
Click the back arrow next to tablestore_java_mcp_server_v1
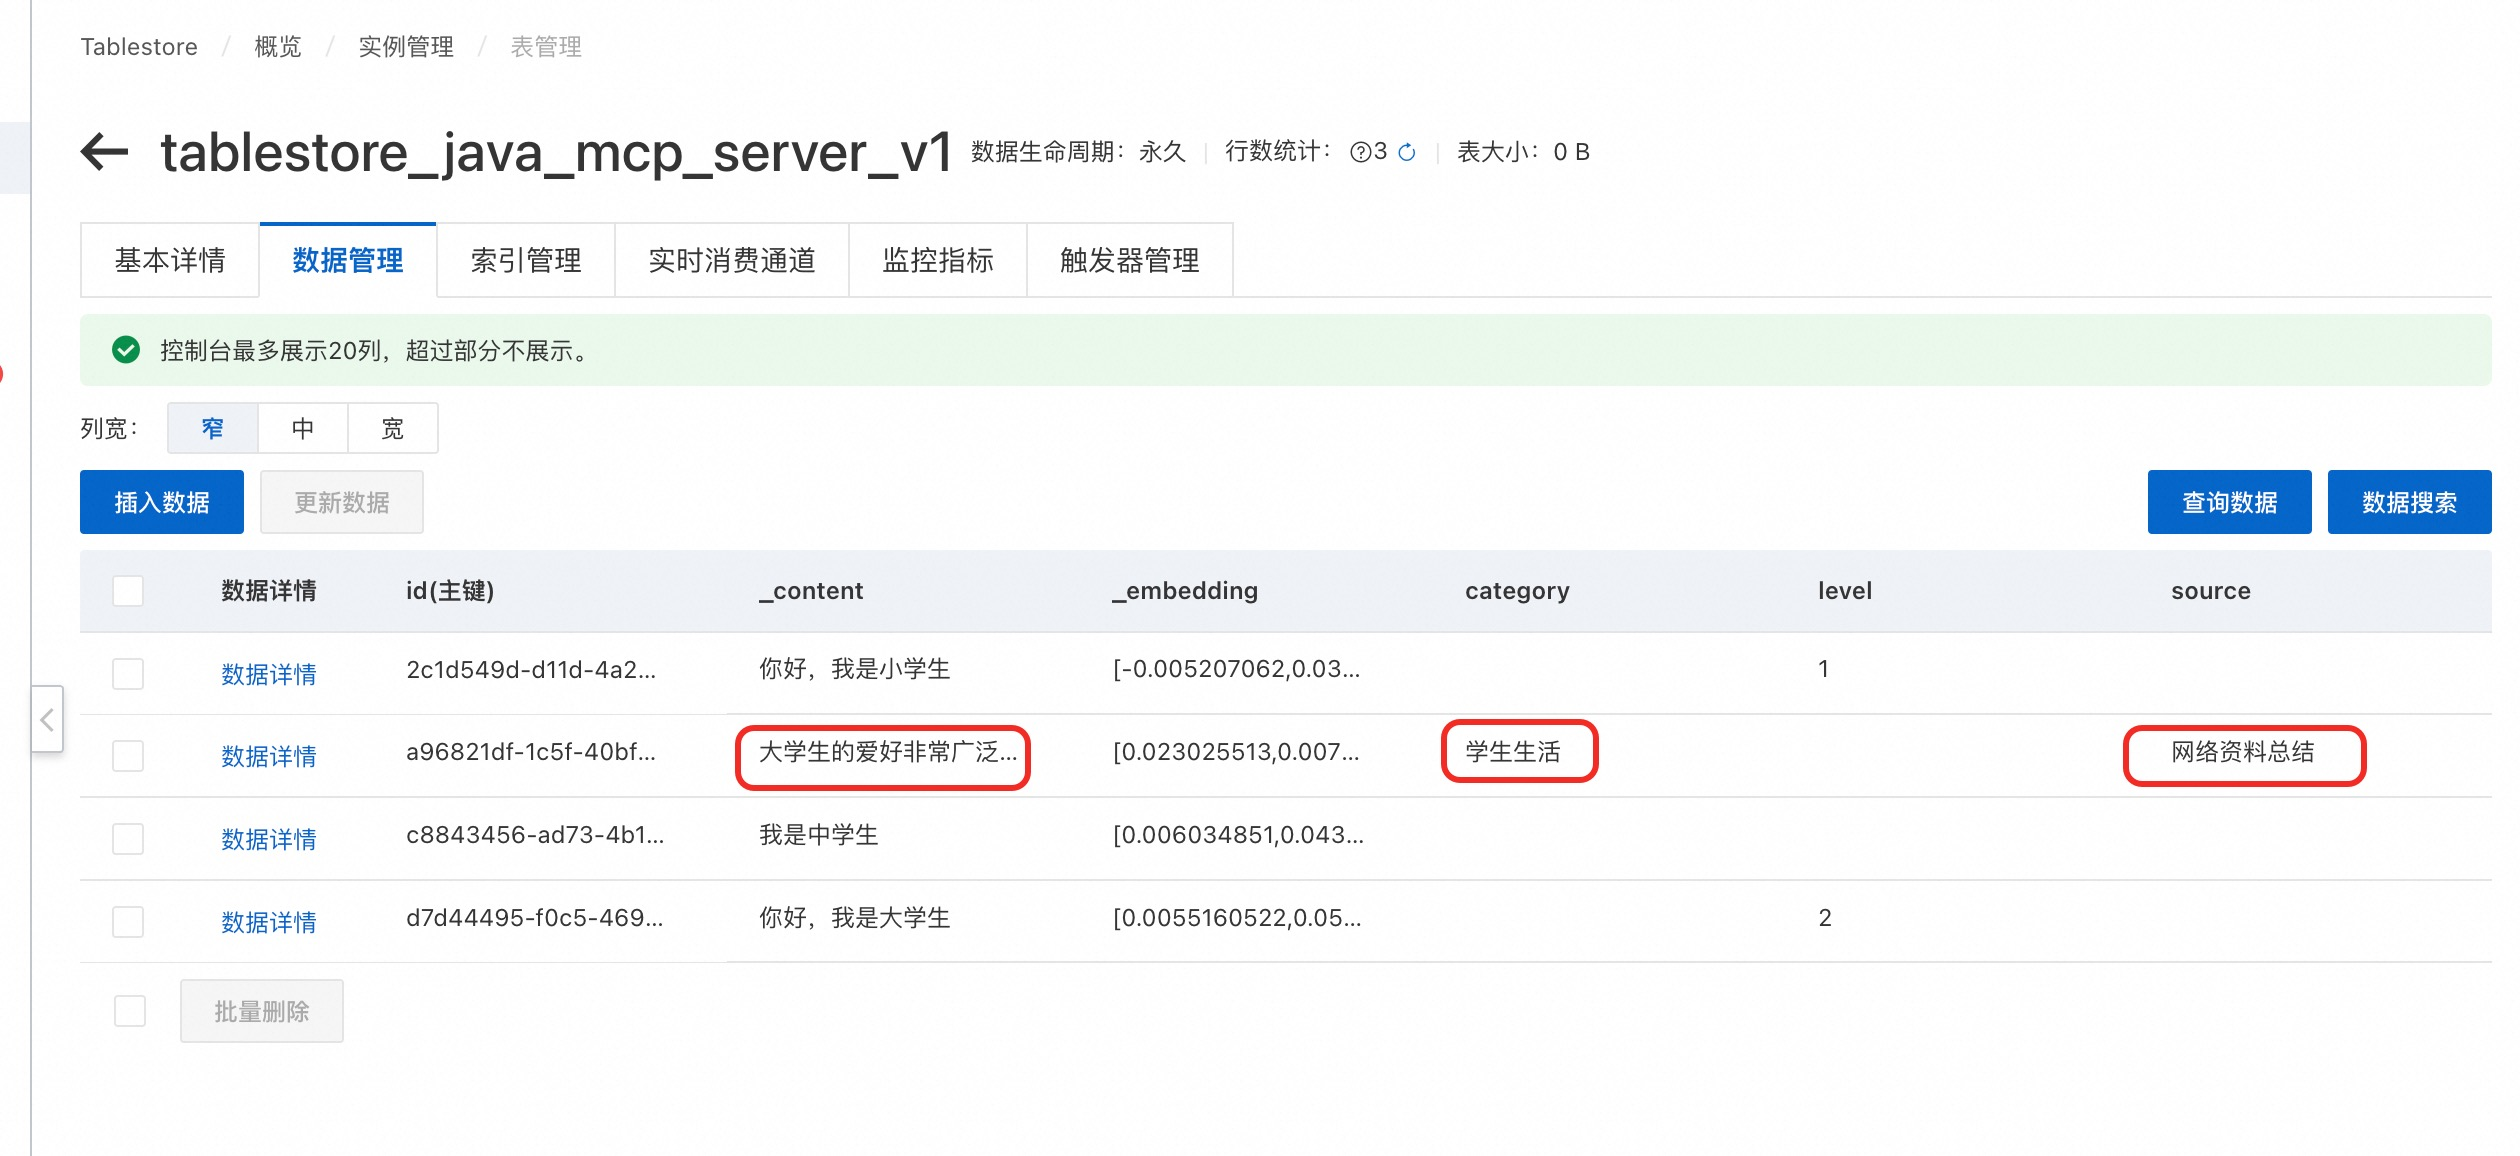click(x=105, y=152)
